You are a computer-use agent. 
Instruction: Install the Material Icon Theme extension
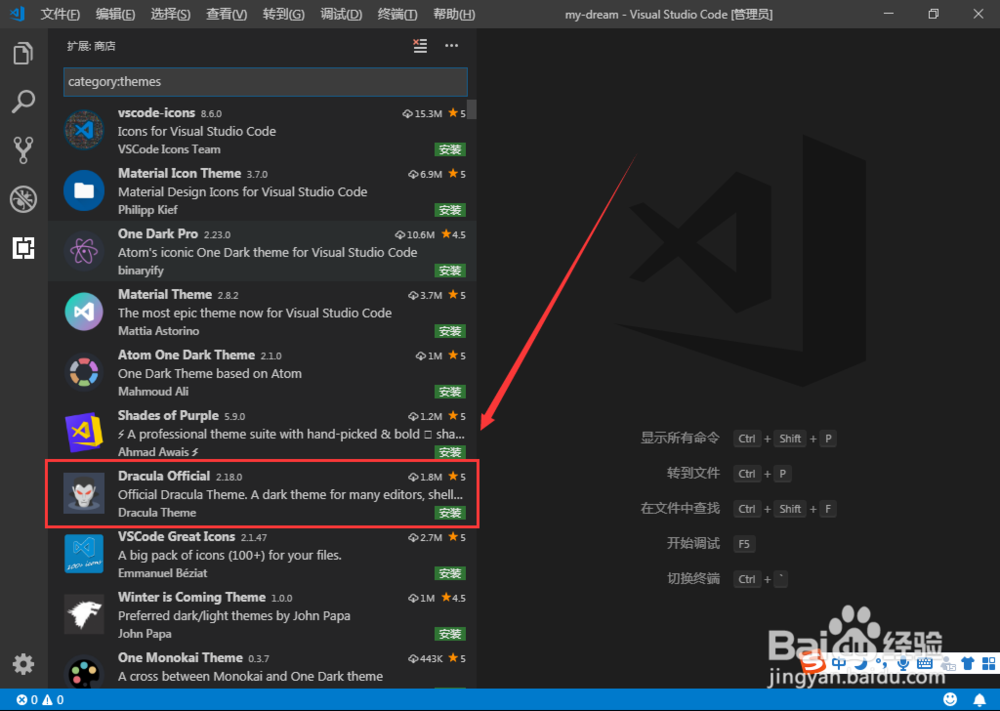[x=450, y=210]
